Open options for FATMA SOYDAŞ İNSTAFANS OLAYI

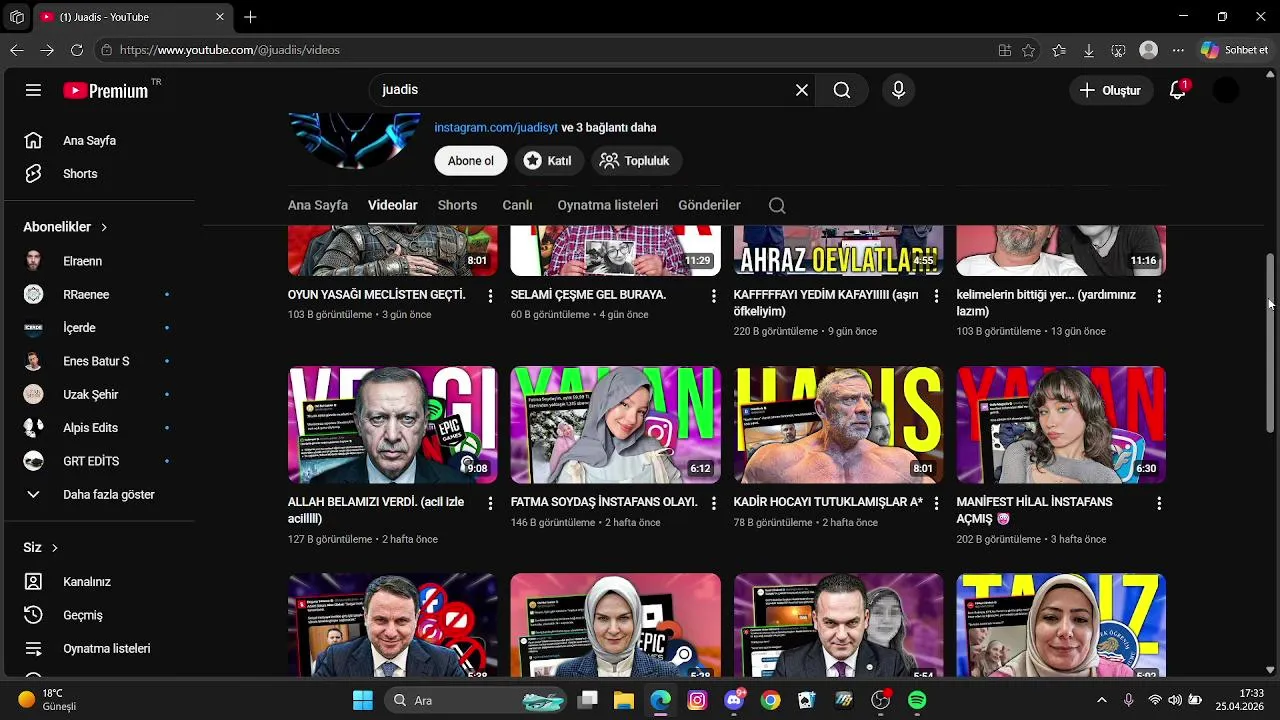(x=713, y=503)
